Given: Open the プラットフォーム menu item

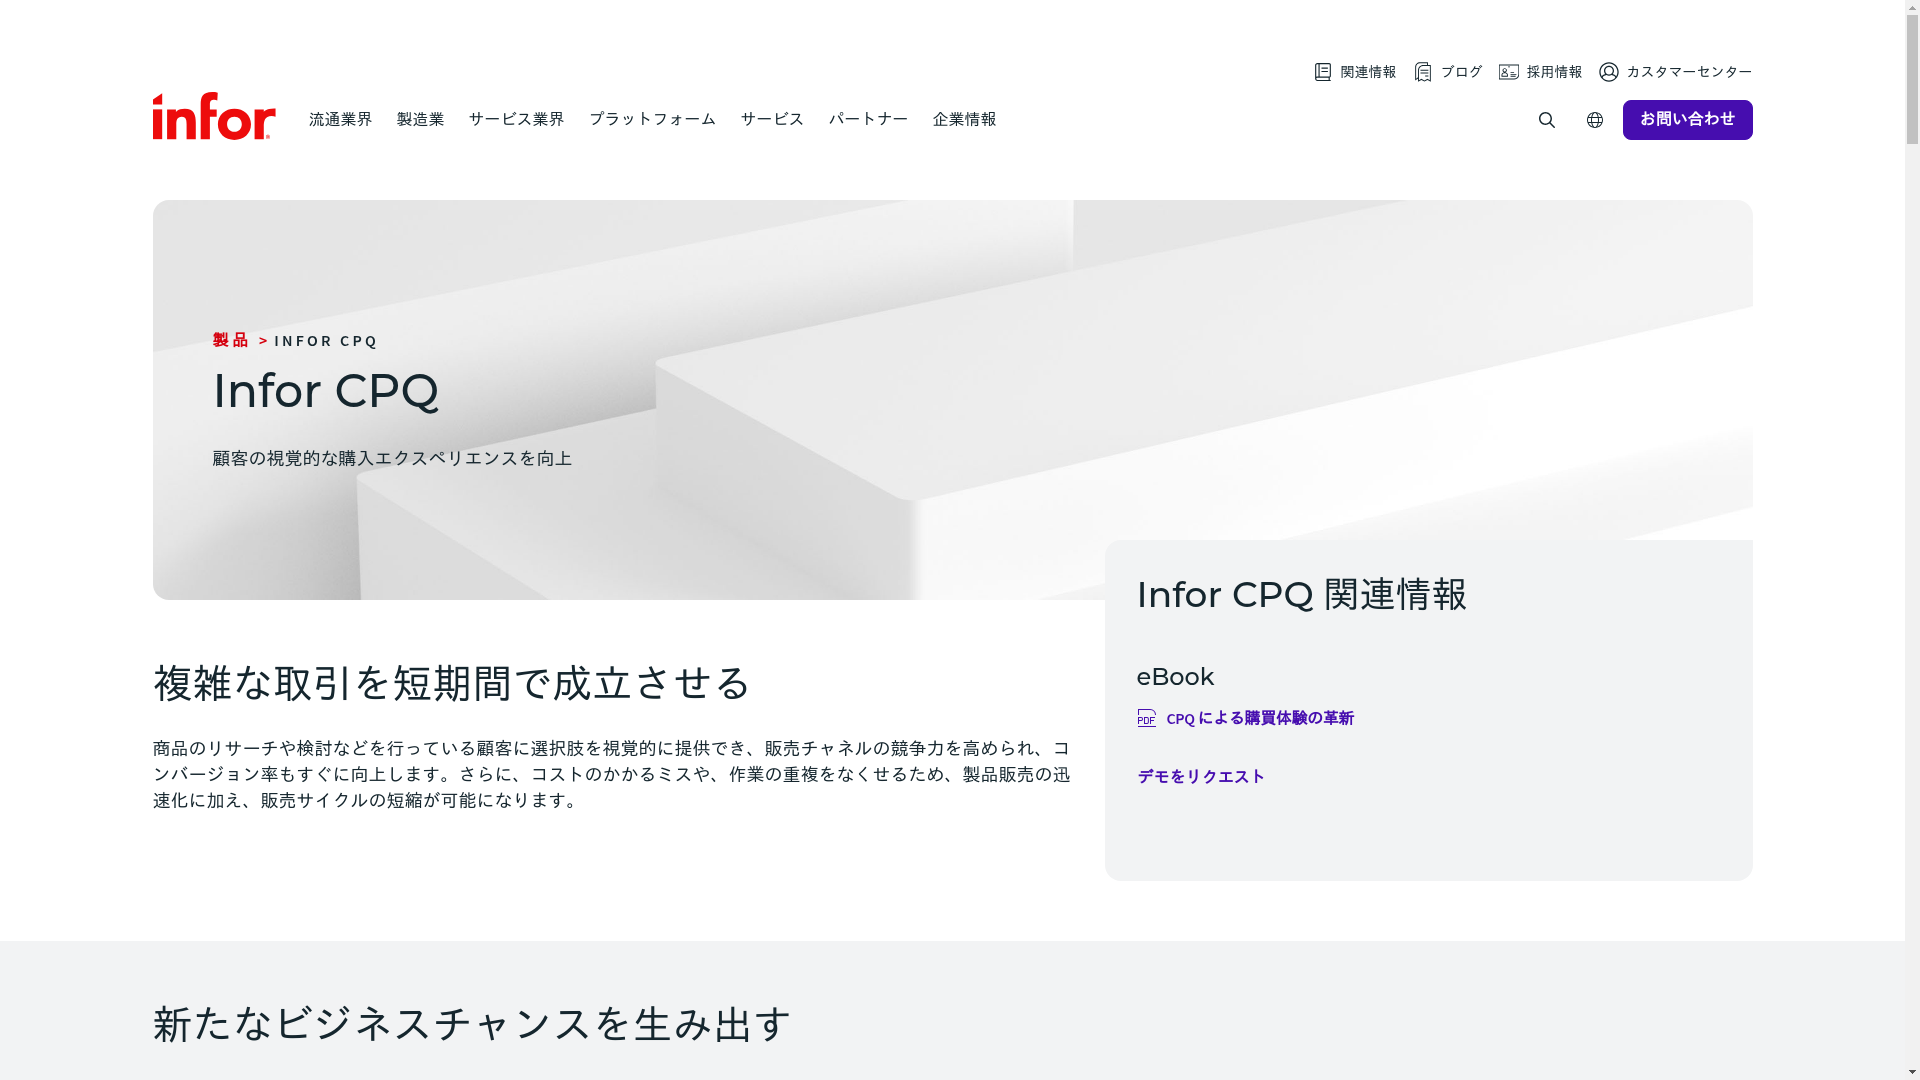Looking at the screenshot, I should (652, 119).
